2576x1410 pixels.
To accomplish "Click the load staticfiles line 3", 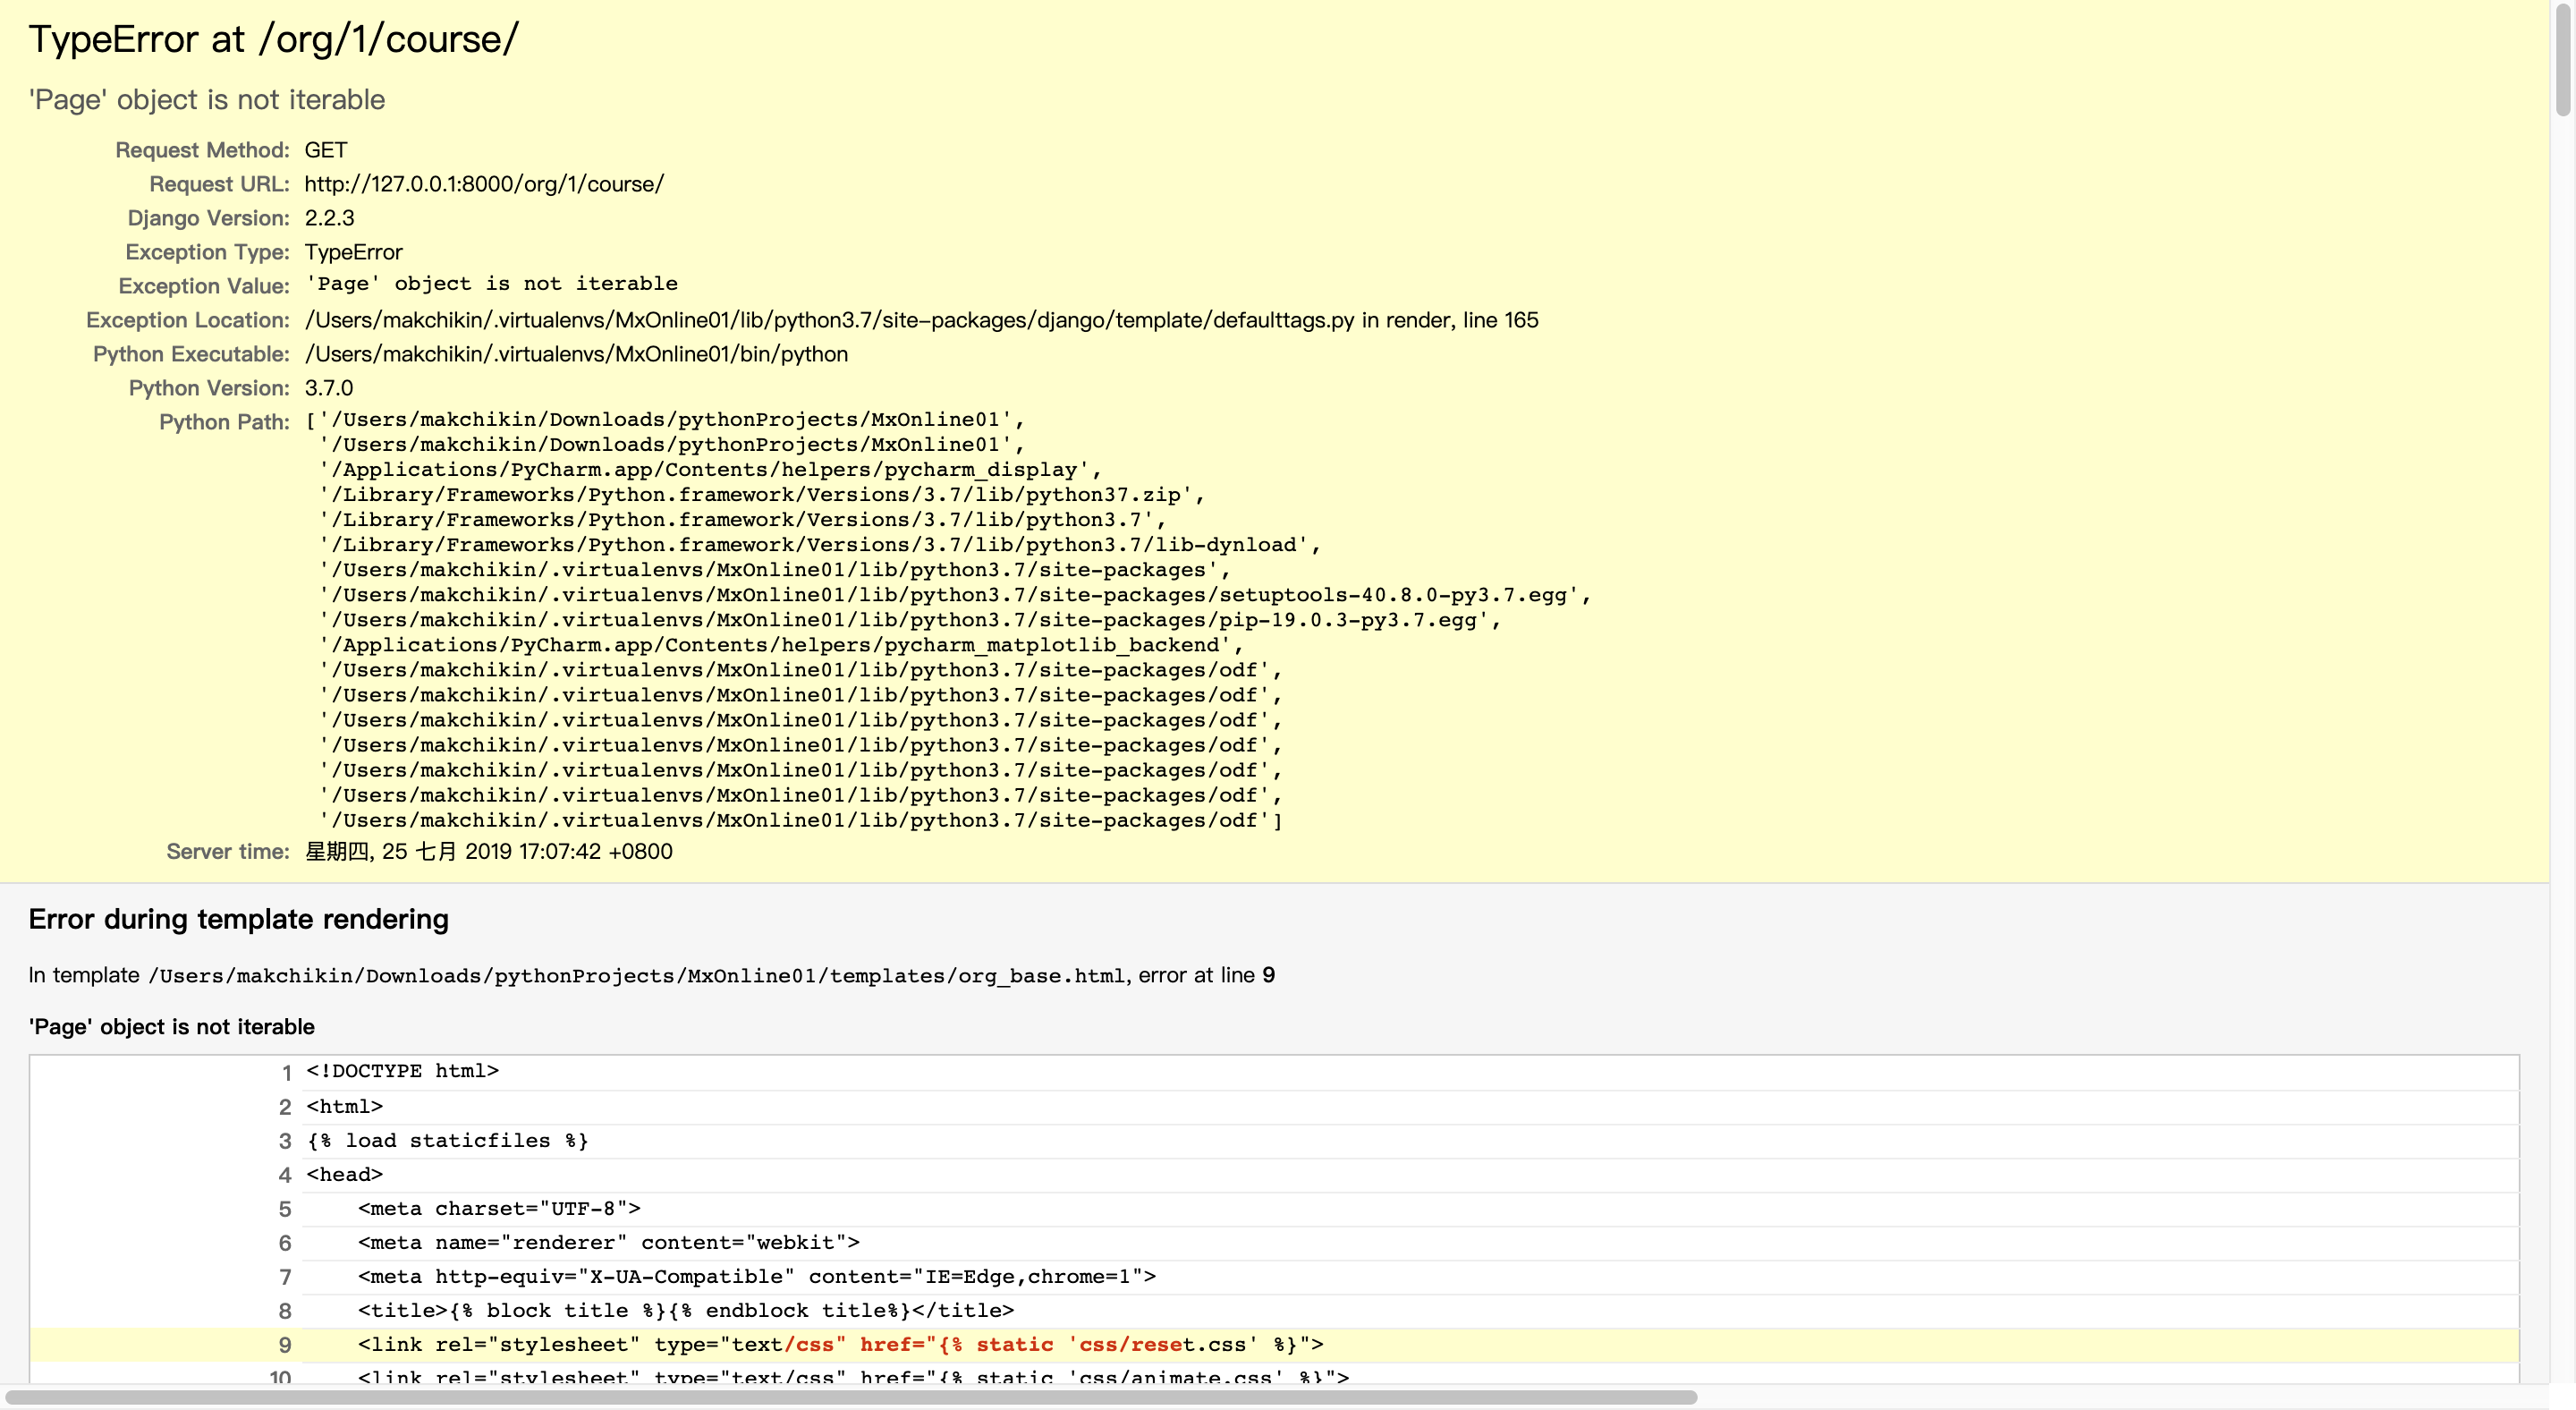I will (447, 1141).
